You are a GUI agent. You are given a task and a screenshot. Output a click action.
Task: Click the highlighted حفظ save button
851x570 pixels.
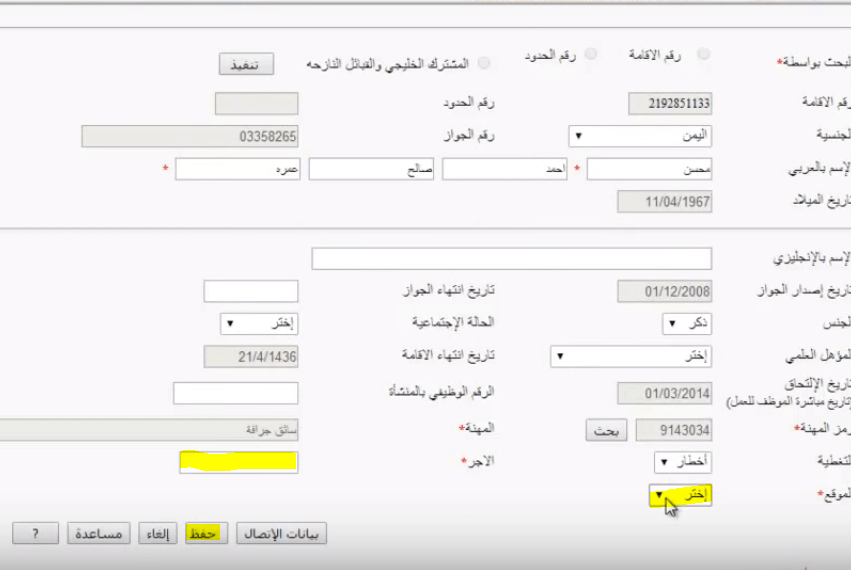click(x=206, y=534)
